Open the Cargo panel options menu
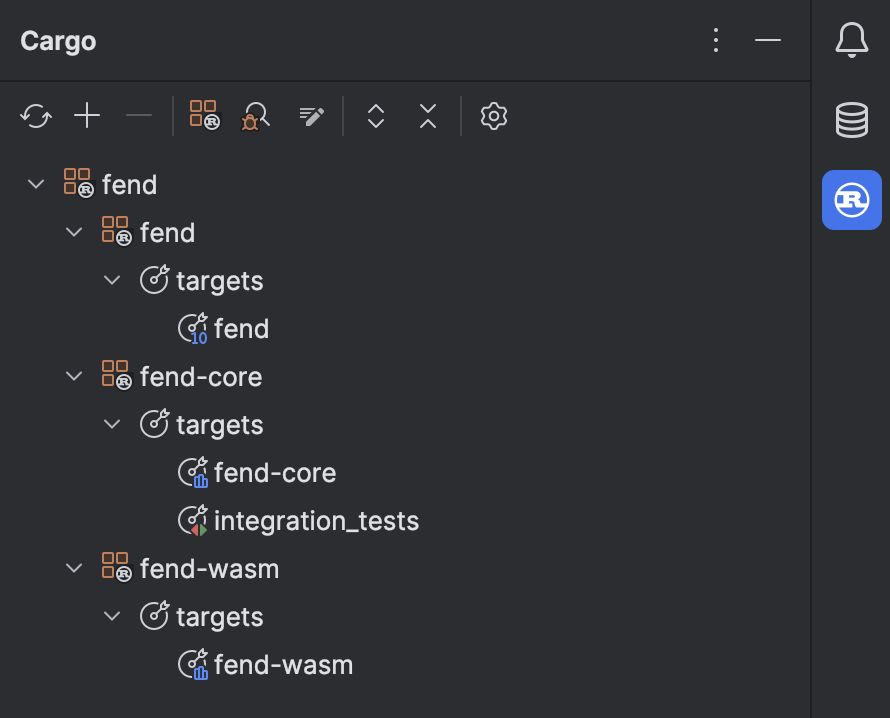Viewport: 890px width, 718px height. 716,40
